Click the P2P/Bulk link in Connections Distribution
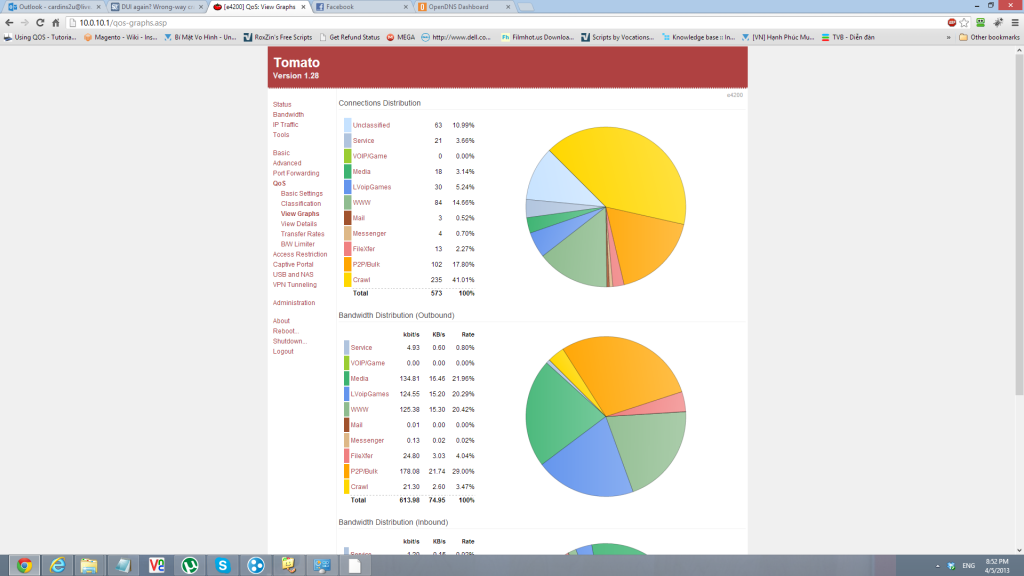Image resolution: width=1024 pixels, height=576 pixels. pyautogui.click(x=367, y=265)
